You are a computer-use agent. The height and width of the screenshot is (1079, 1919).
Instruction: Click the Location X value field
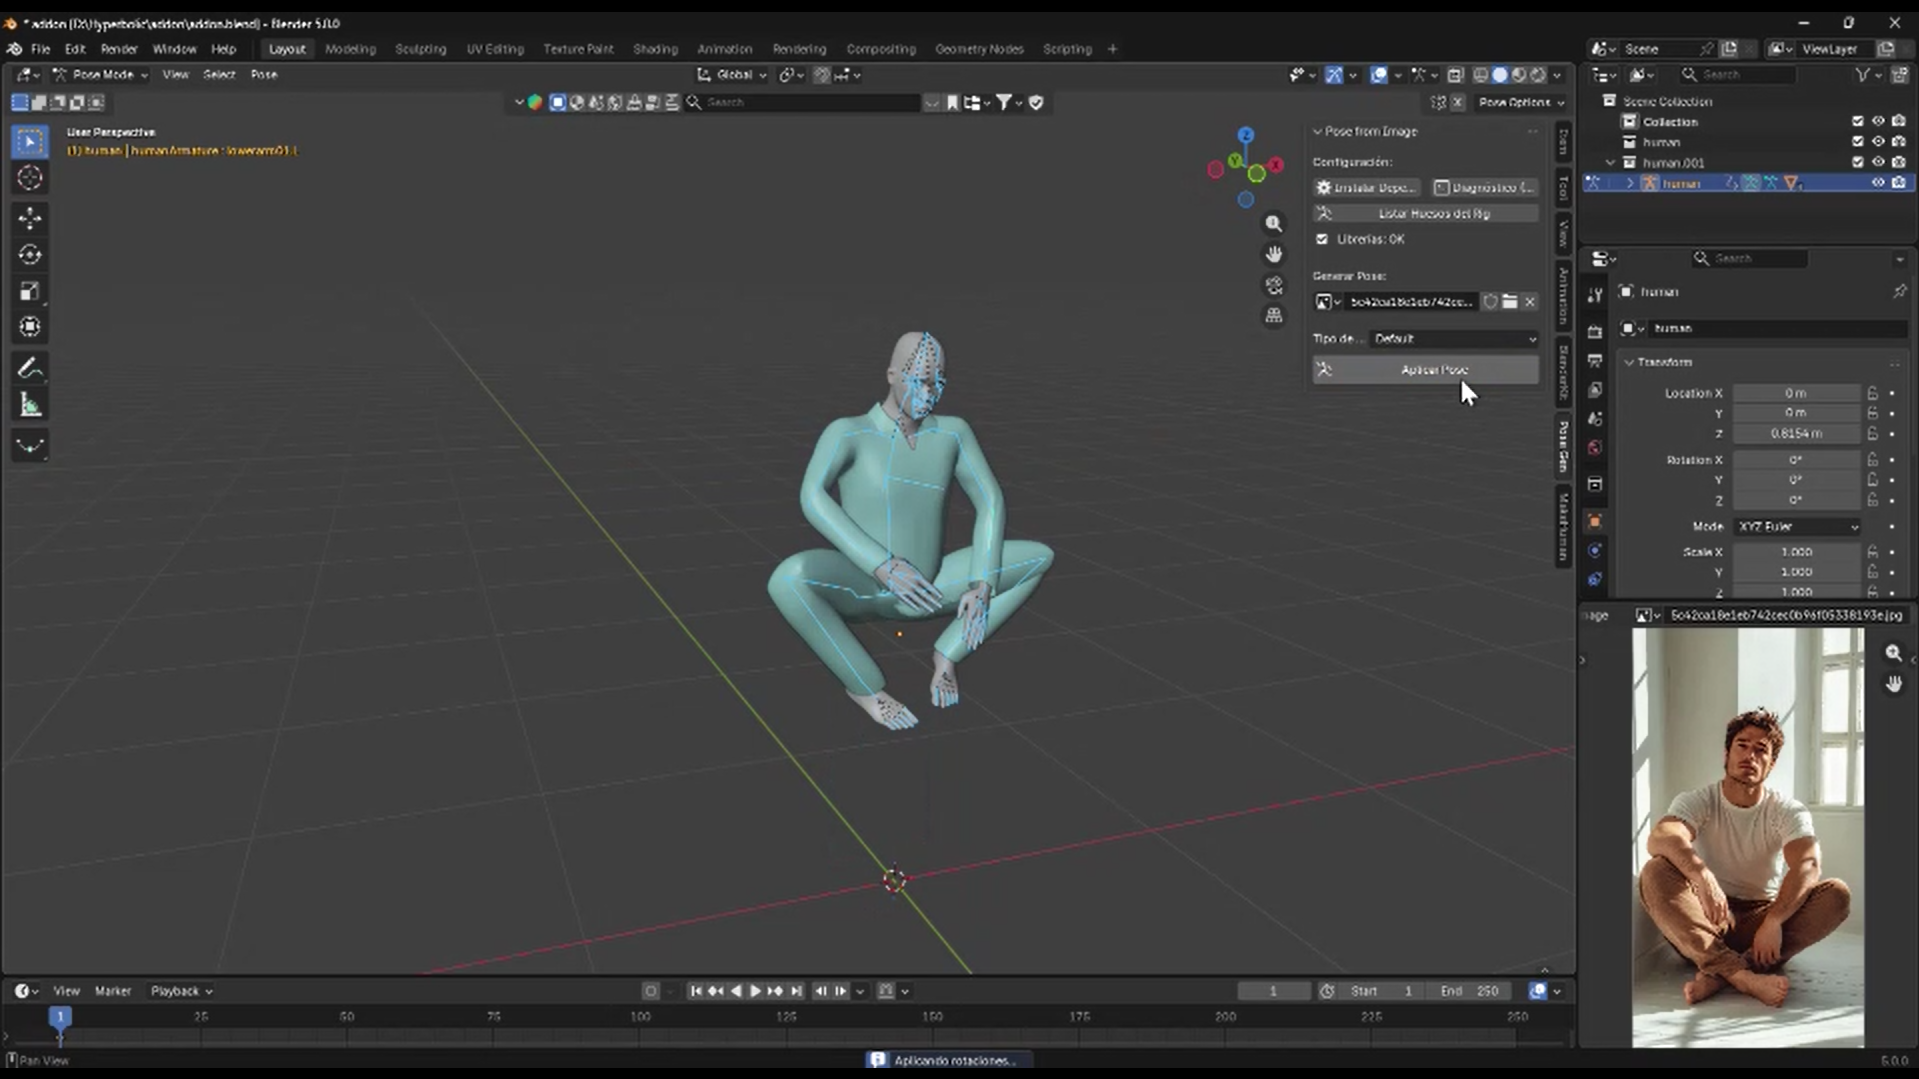(x=1796, y=393)
